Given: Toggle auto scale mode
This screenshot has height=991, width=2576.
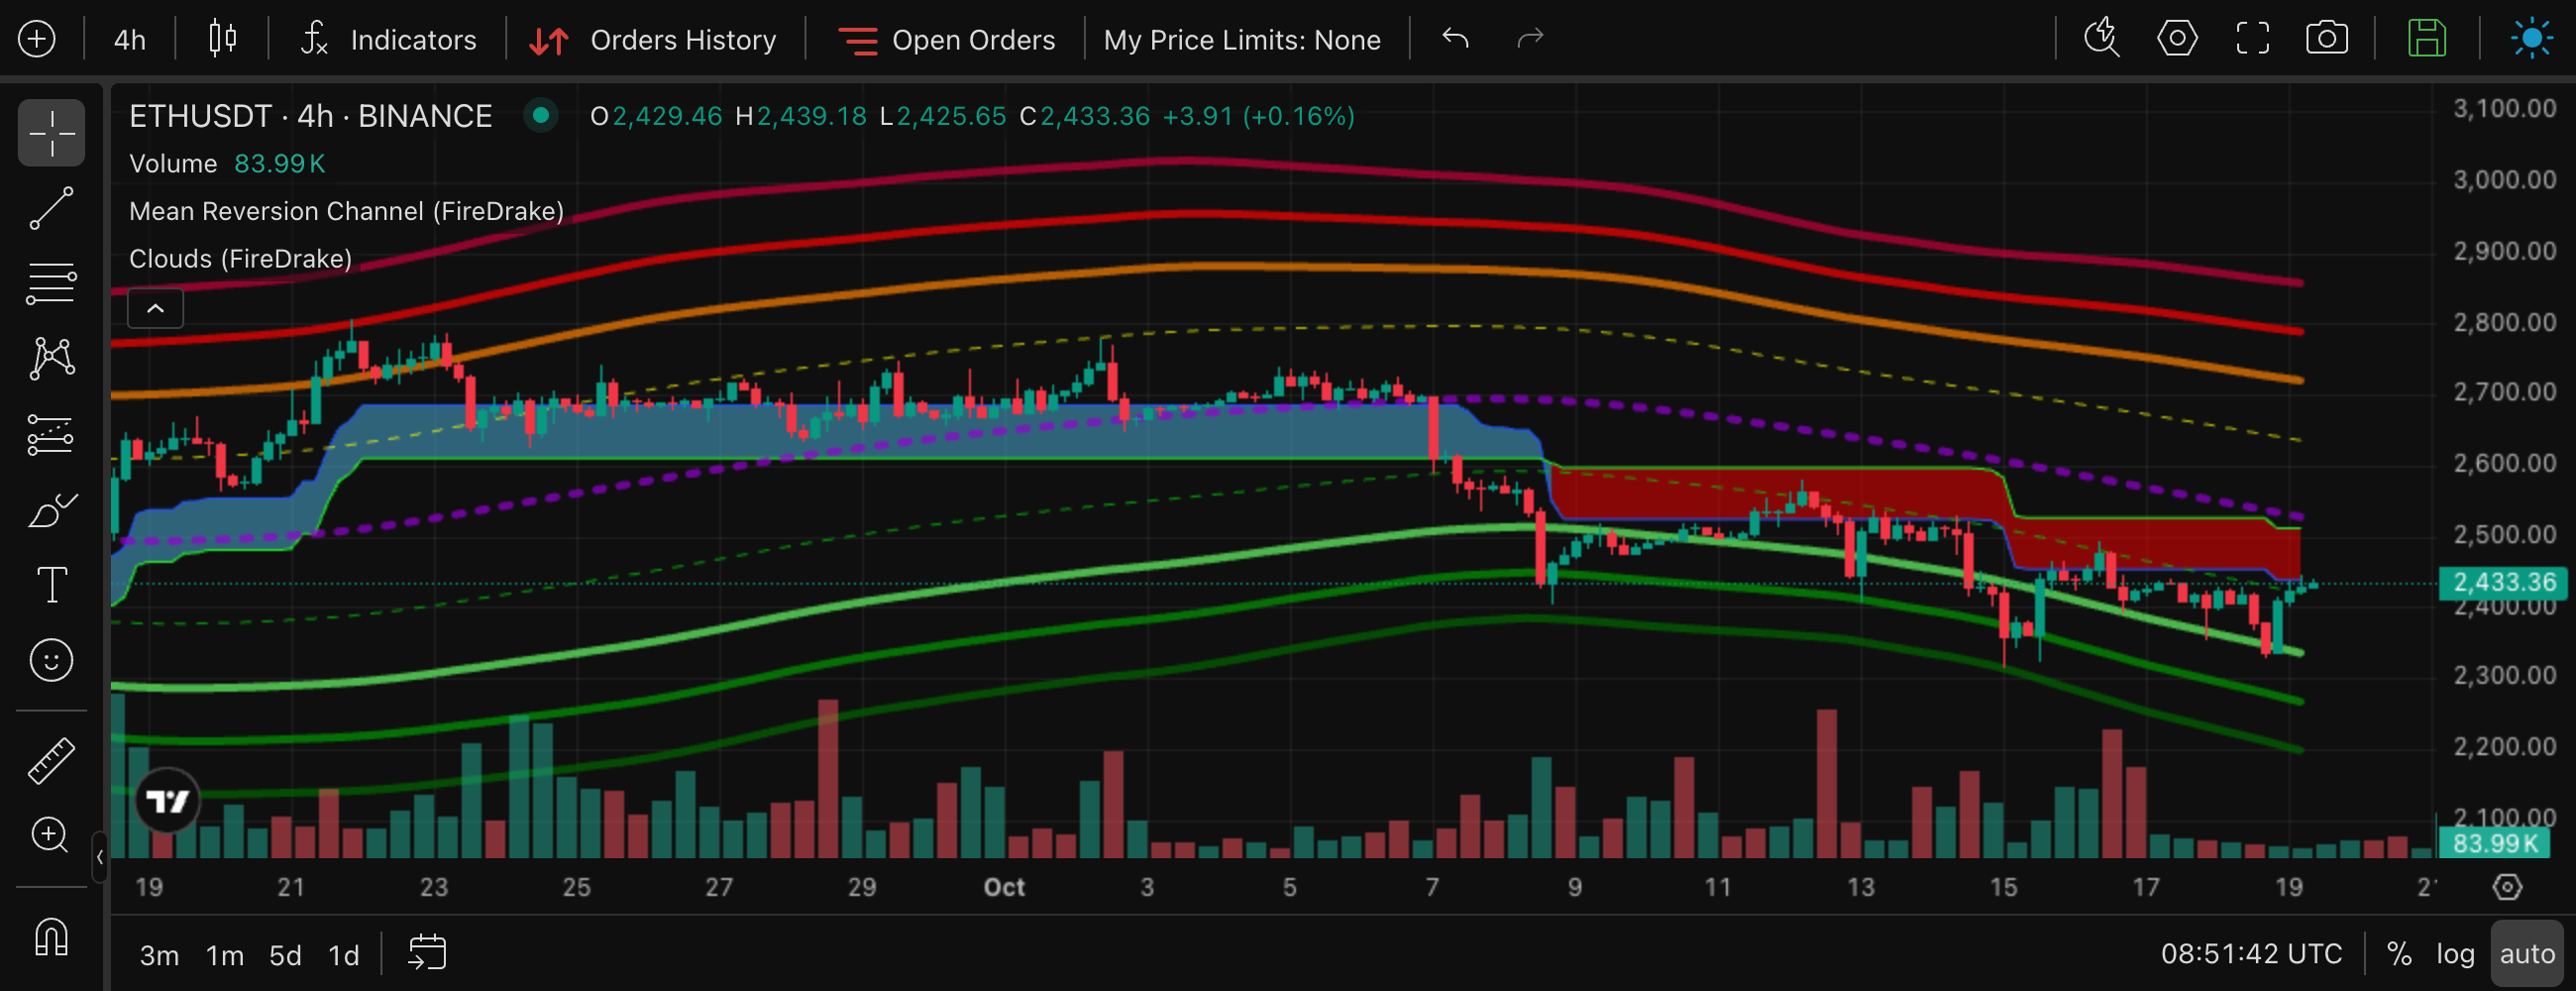Looking at the screenshot, I should point(2527,954).
